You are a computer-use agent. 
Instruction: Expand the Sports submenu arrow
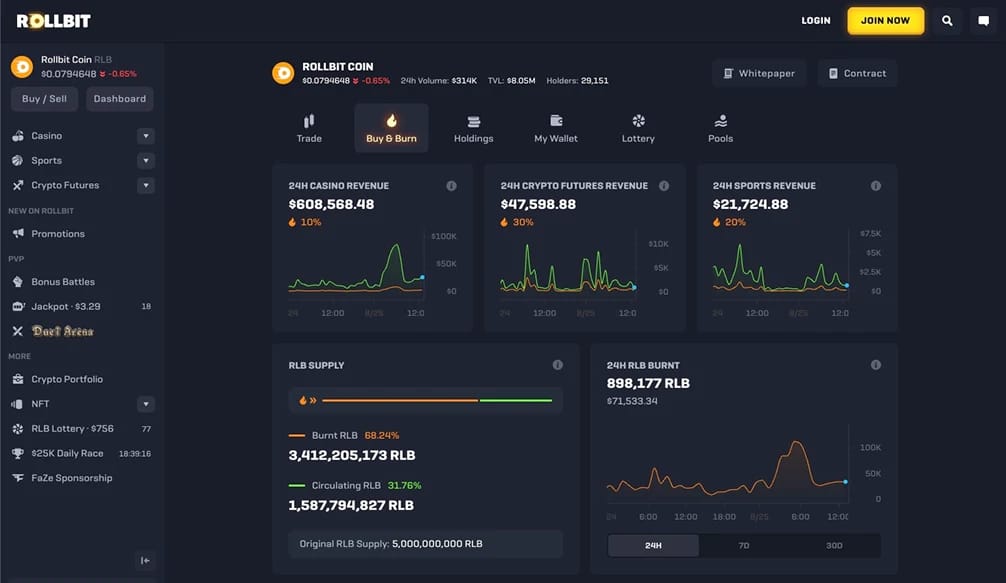point(146,160)
